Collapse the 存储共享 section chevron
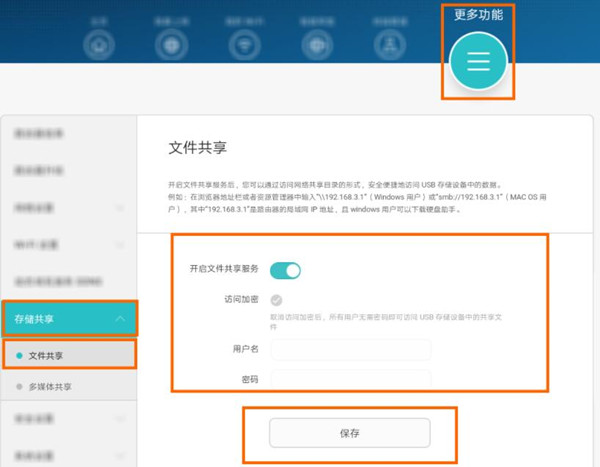Screen dimensions: 600x467 [120, 318]
